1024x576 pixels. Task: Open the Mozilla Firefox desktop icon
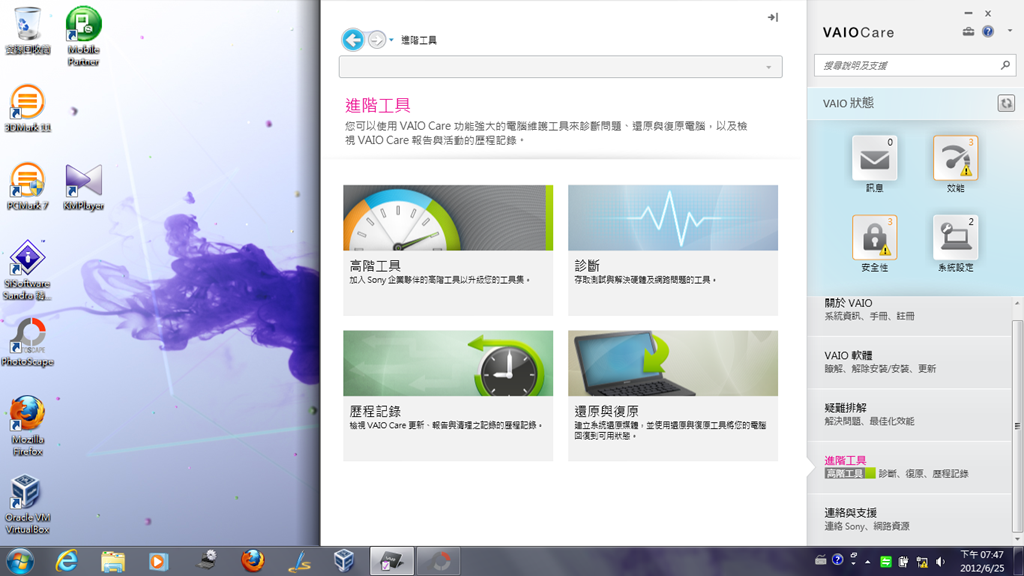coord(27,426)
